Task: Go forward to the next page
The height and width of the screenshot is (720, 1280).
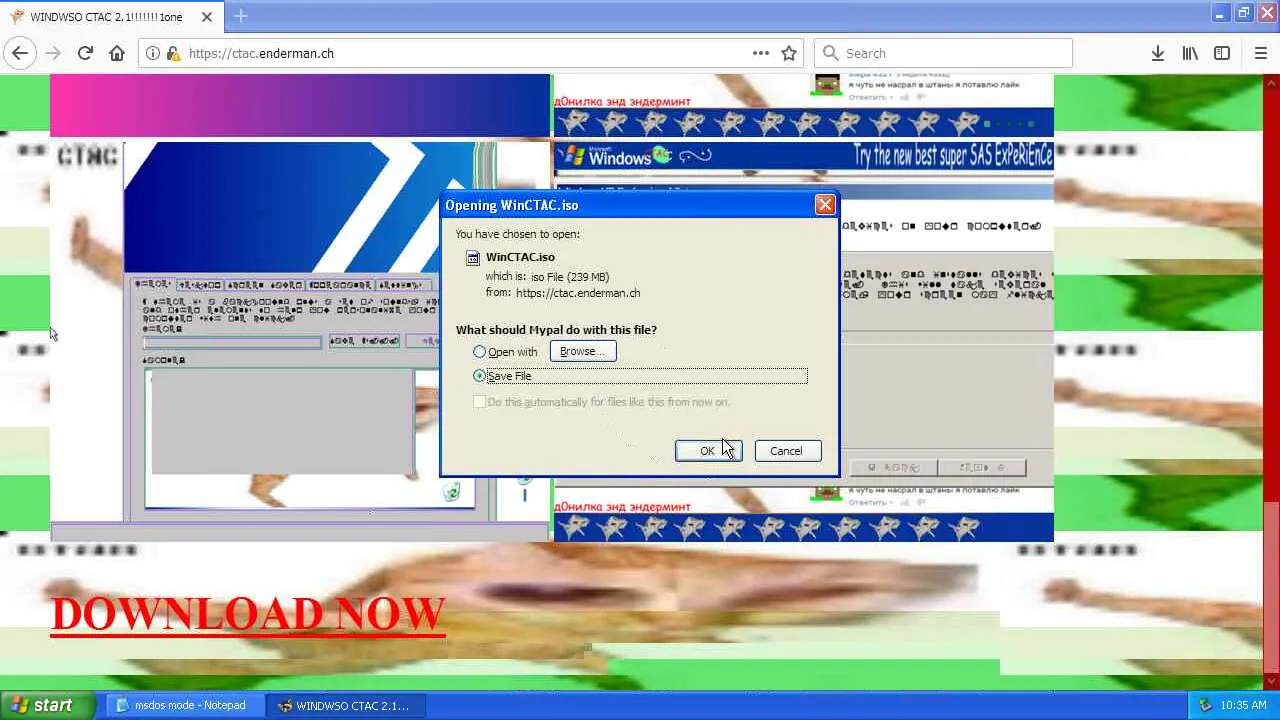Action: [x=53, y=53]
